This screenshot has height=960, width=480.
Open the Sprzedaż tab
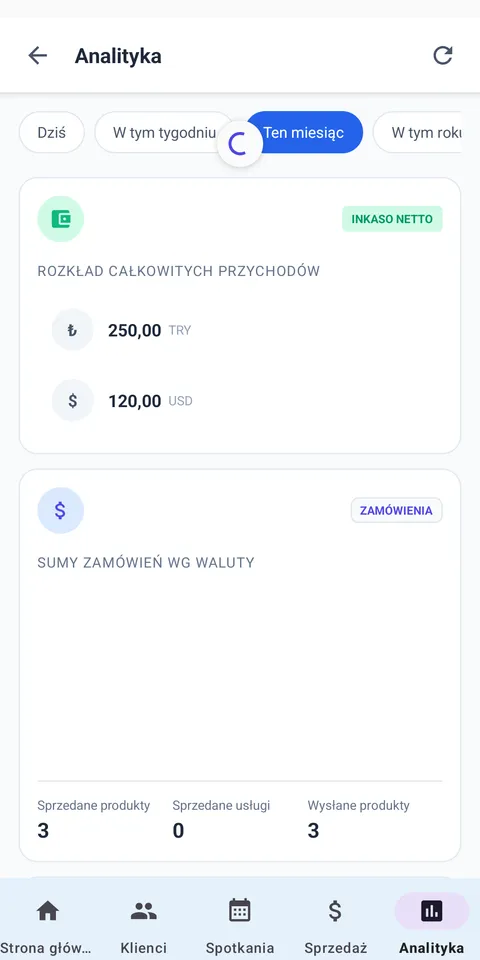[335, 924]
